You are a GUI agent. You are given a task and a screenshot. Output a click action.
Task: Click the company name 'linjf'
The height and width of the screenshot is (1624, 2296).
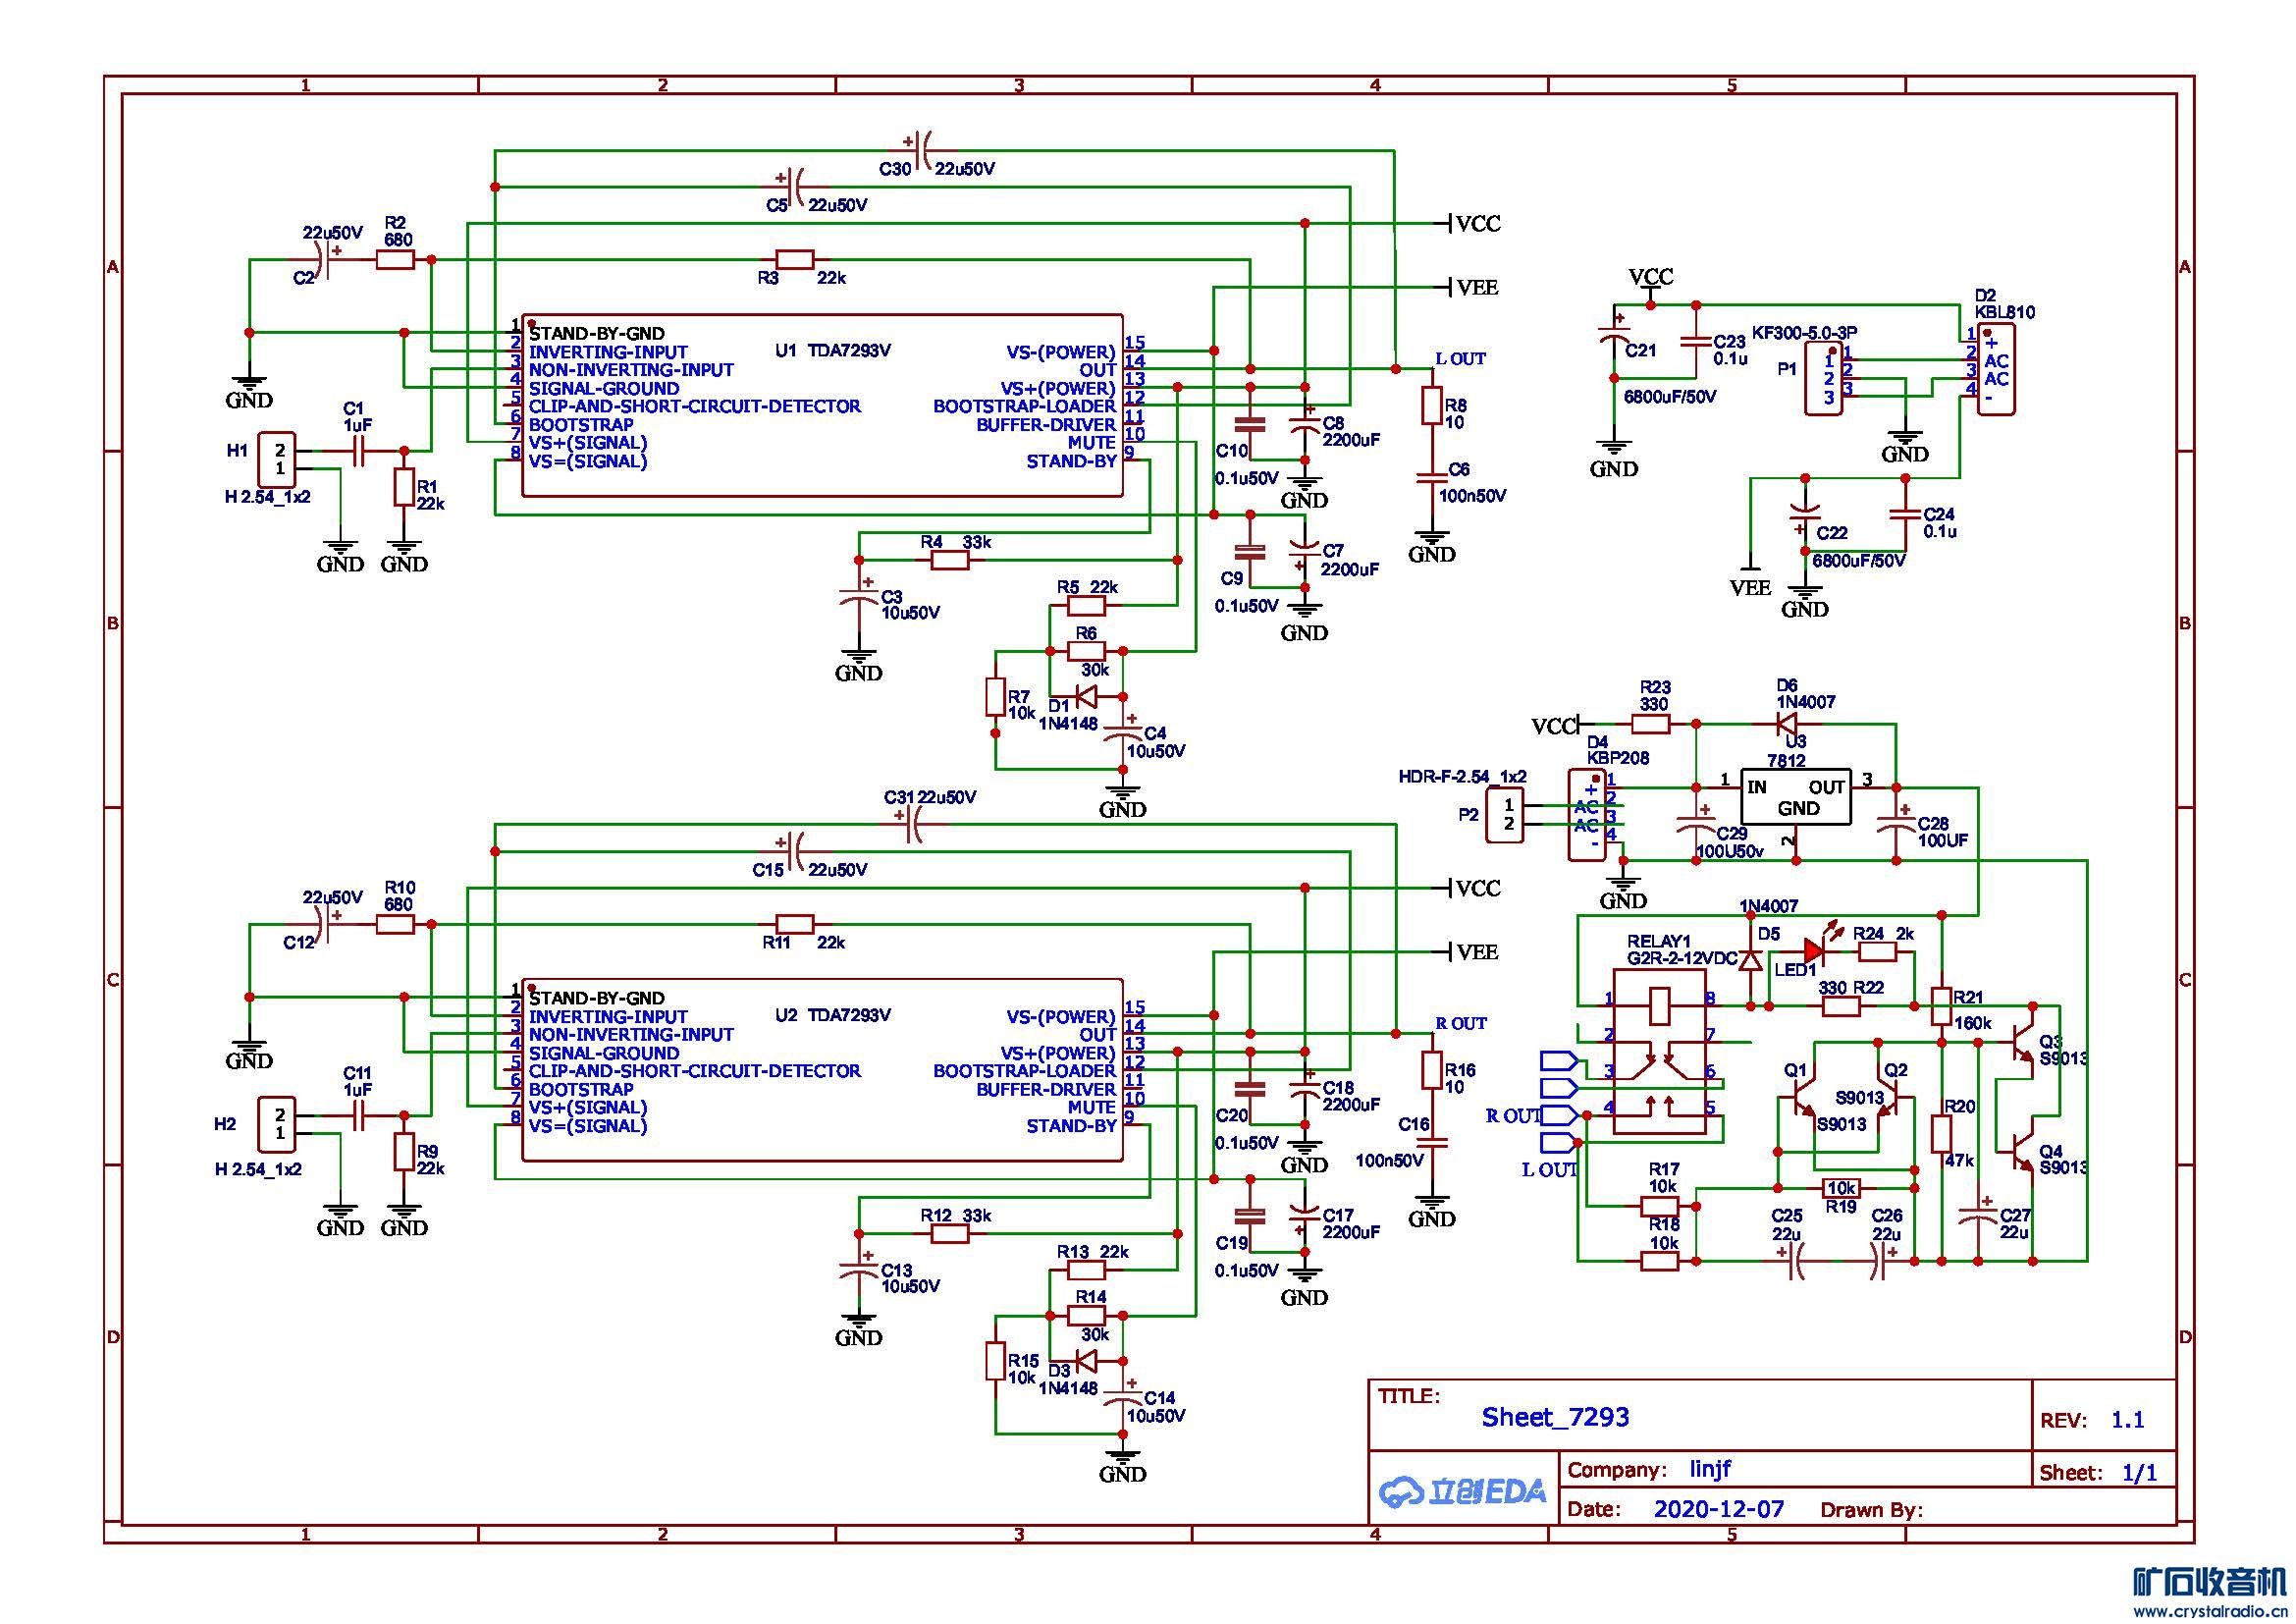[x=1710, y=1469]
